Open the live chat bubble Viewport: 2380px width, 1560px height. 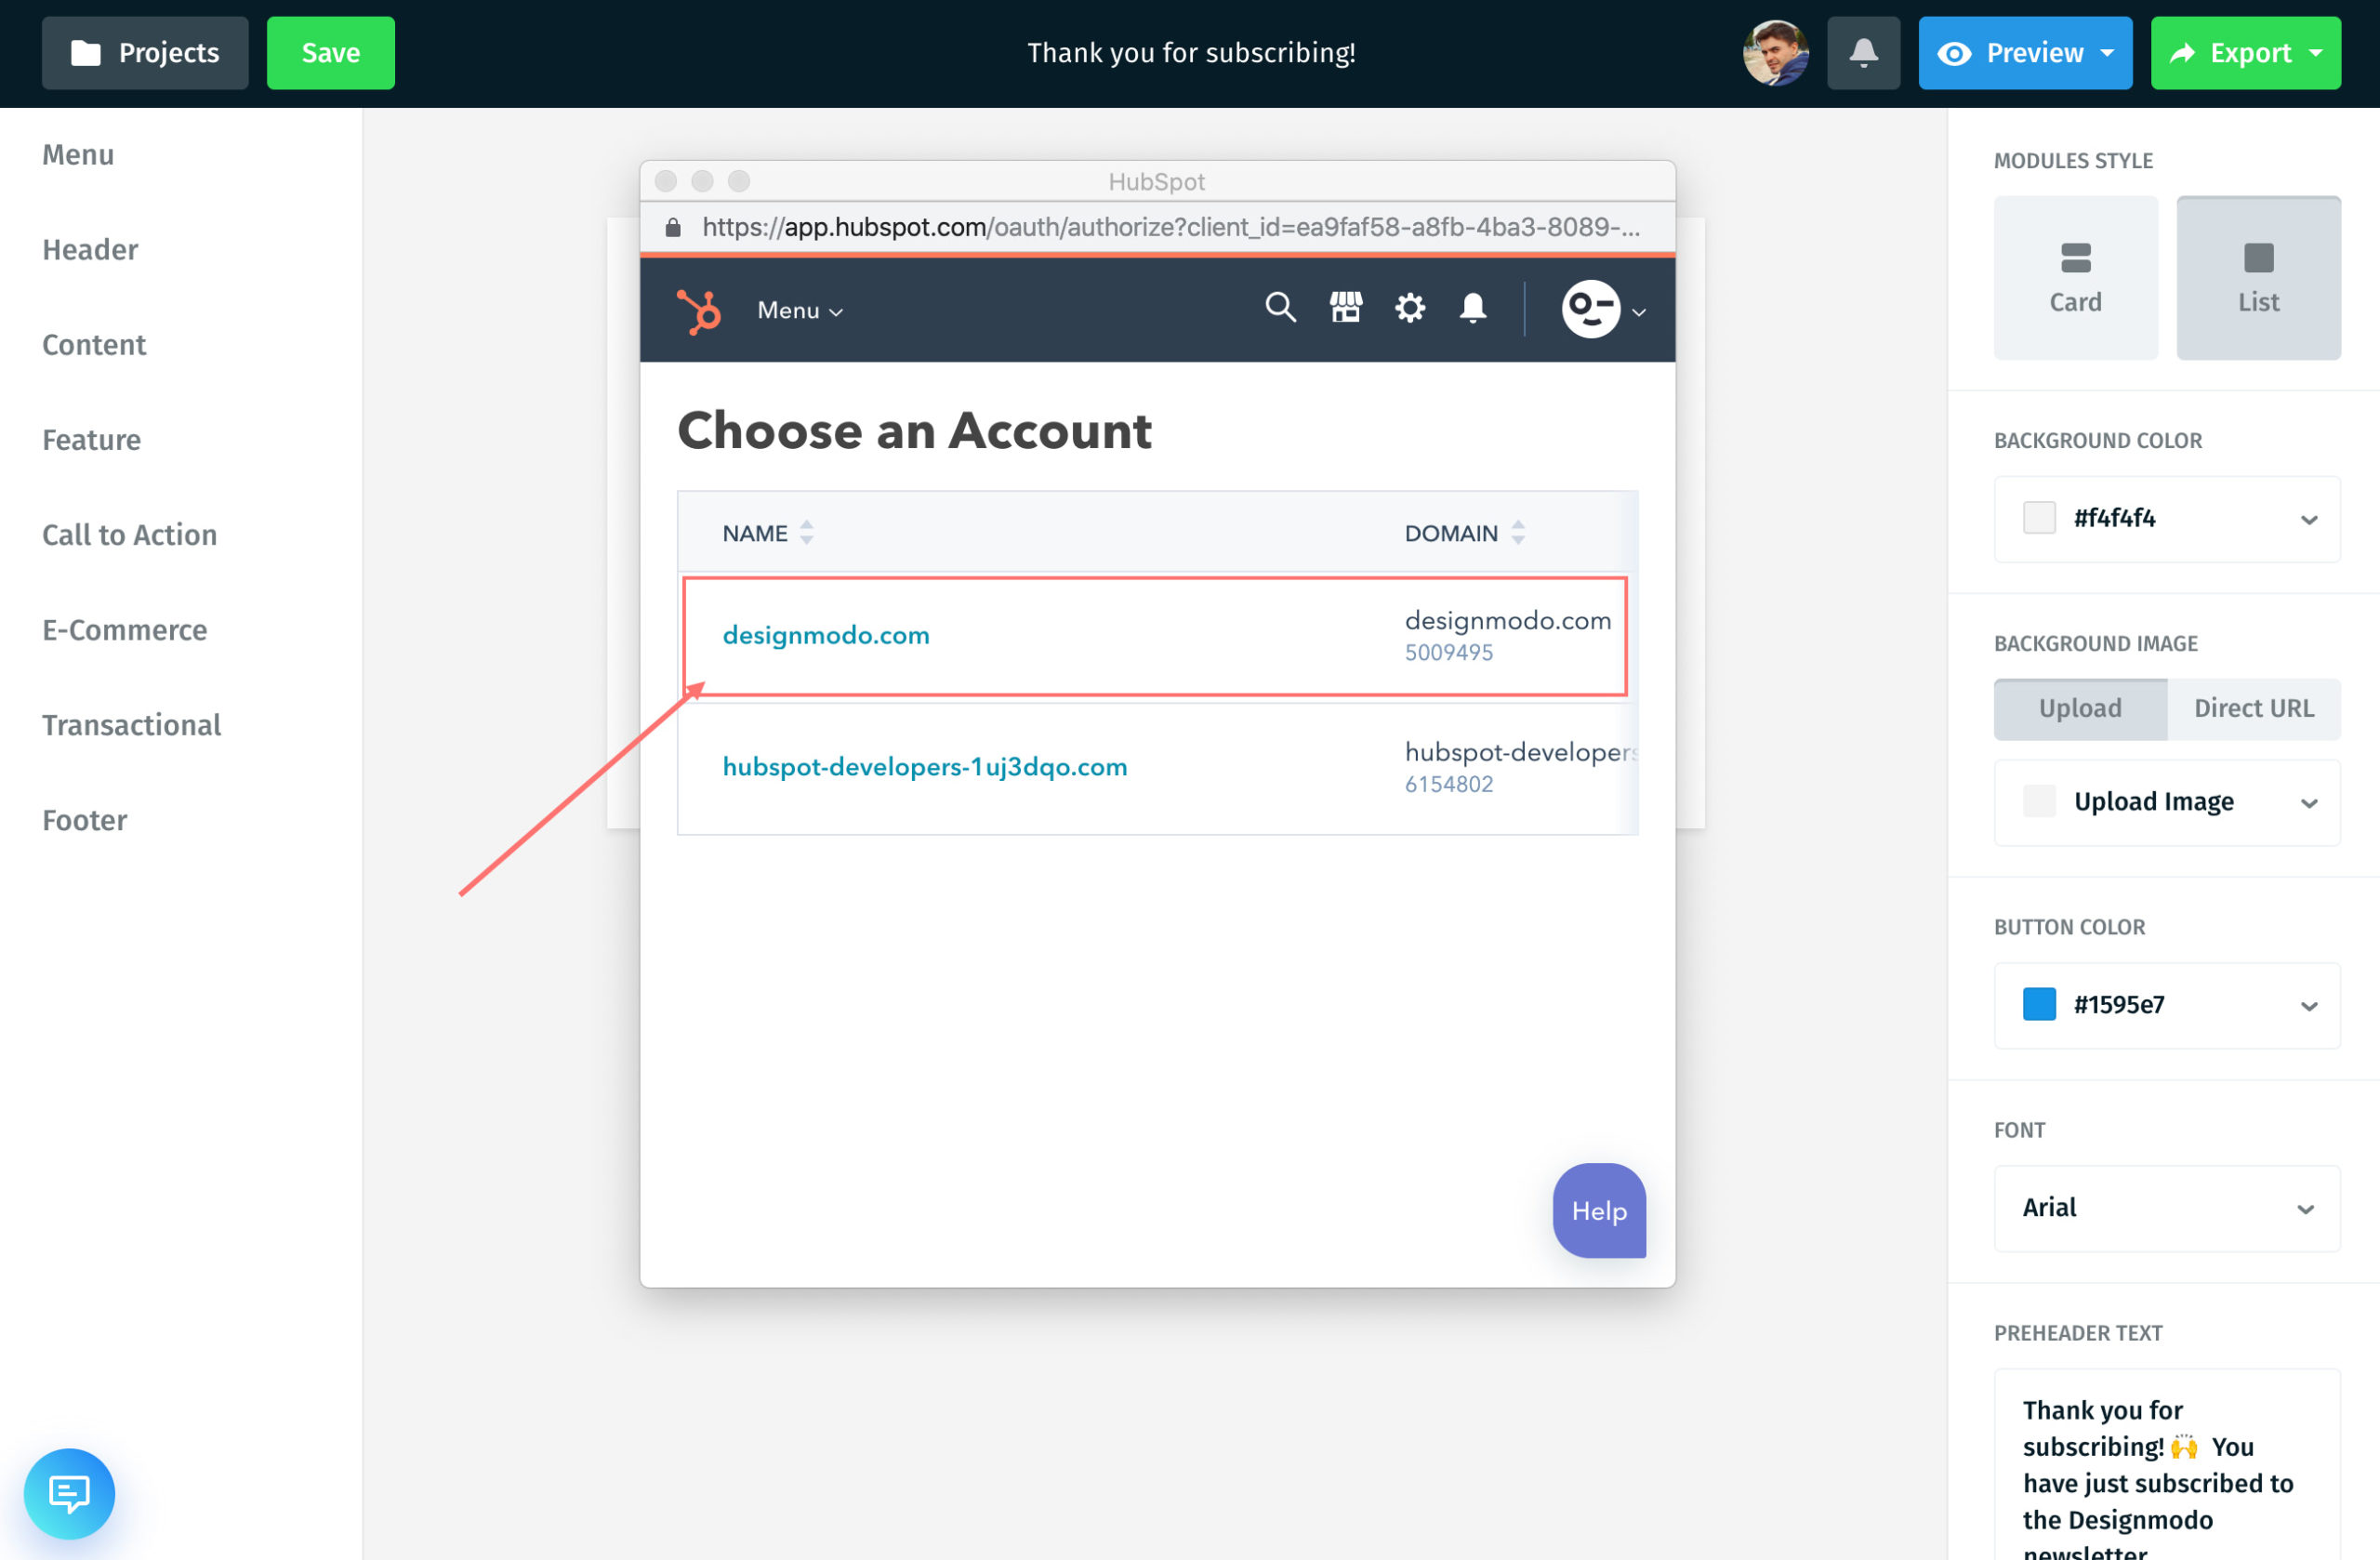click(69, 1493)
